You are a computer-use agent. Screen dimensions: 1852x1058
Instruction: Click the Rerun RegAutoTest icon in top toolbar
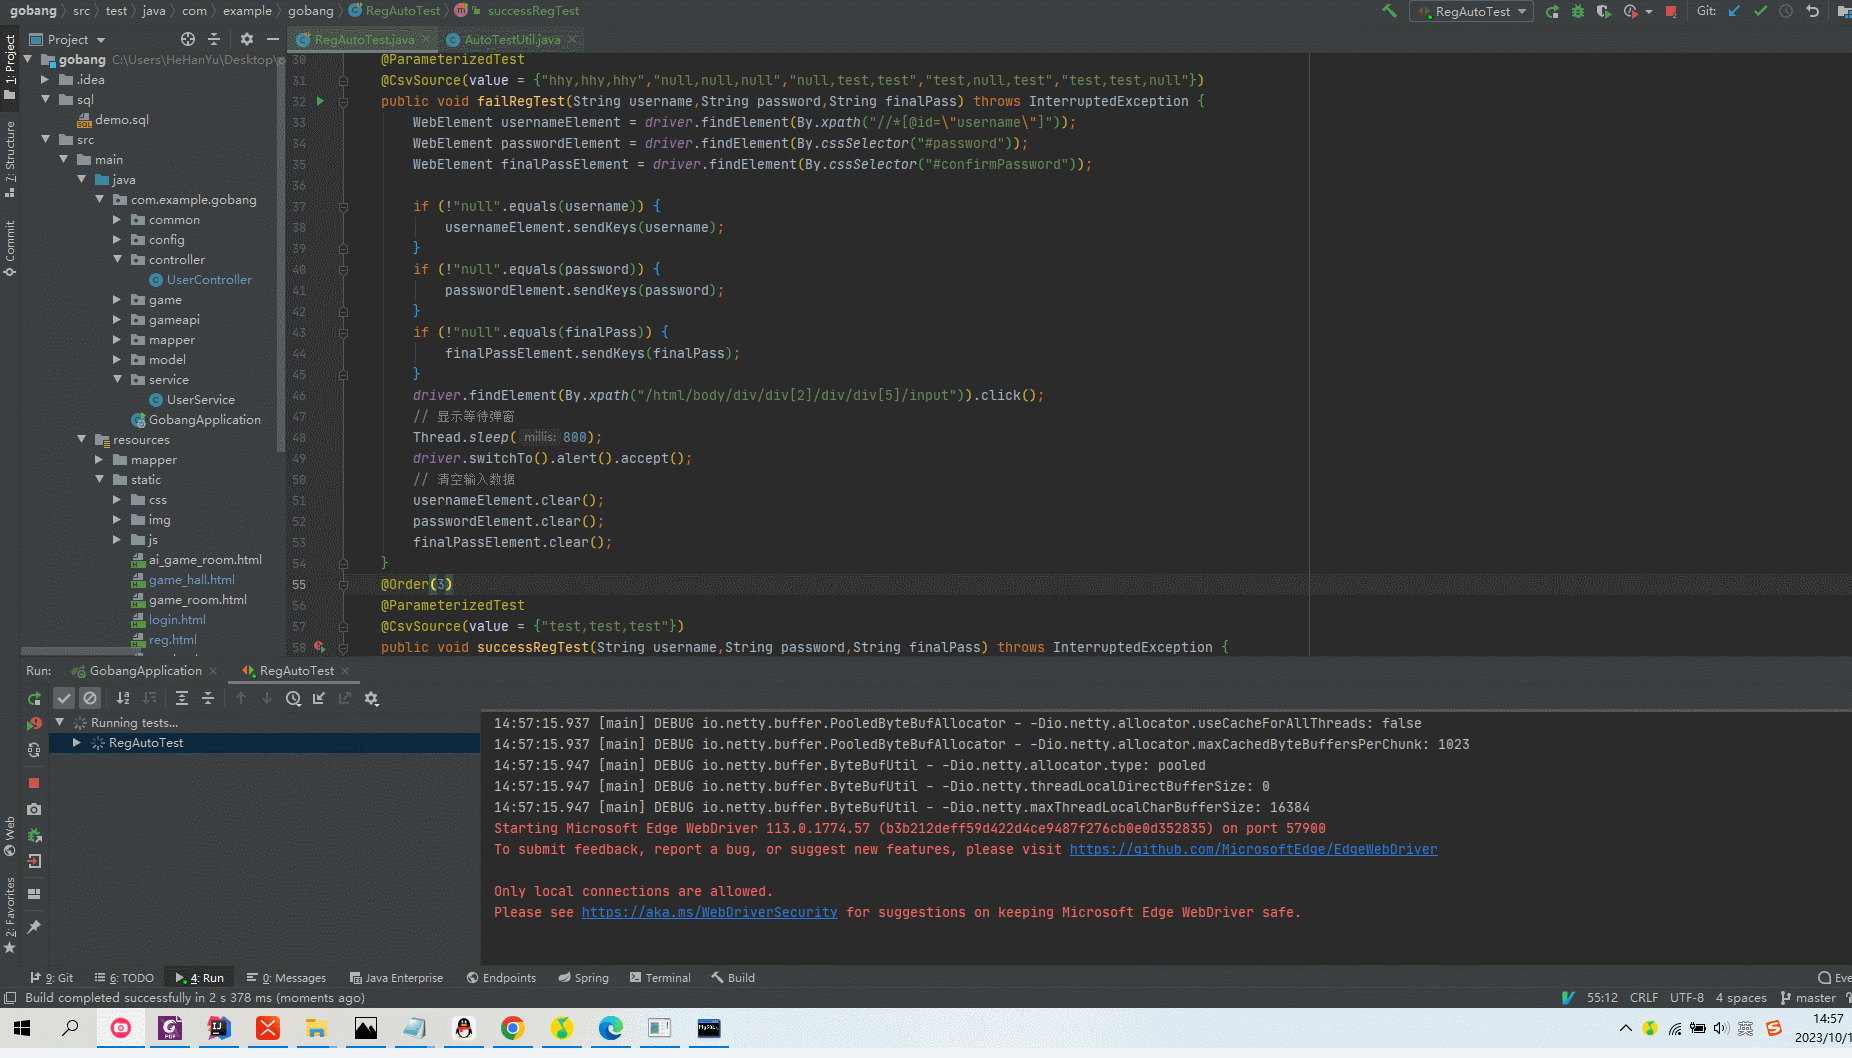pyautogui.click(x=1552, y=11)
